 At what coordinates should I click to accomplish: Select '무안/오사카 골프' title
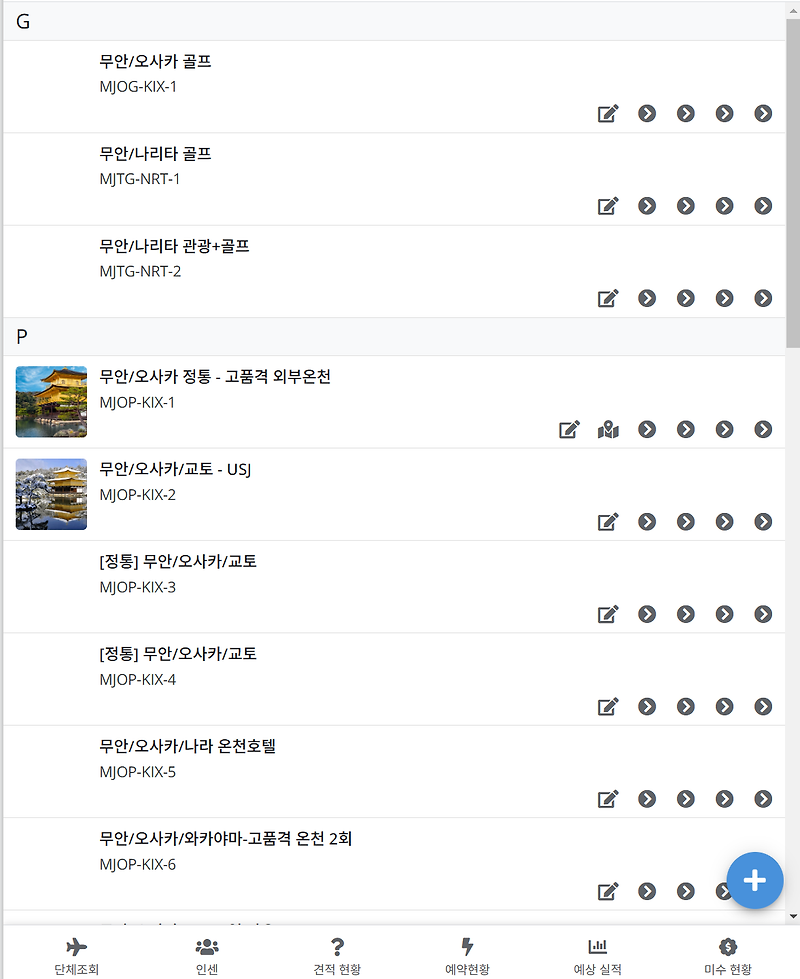[156, 61]
